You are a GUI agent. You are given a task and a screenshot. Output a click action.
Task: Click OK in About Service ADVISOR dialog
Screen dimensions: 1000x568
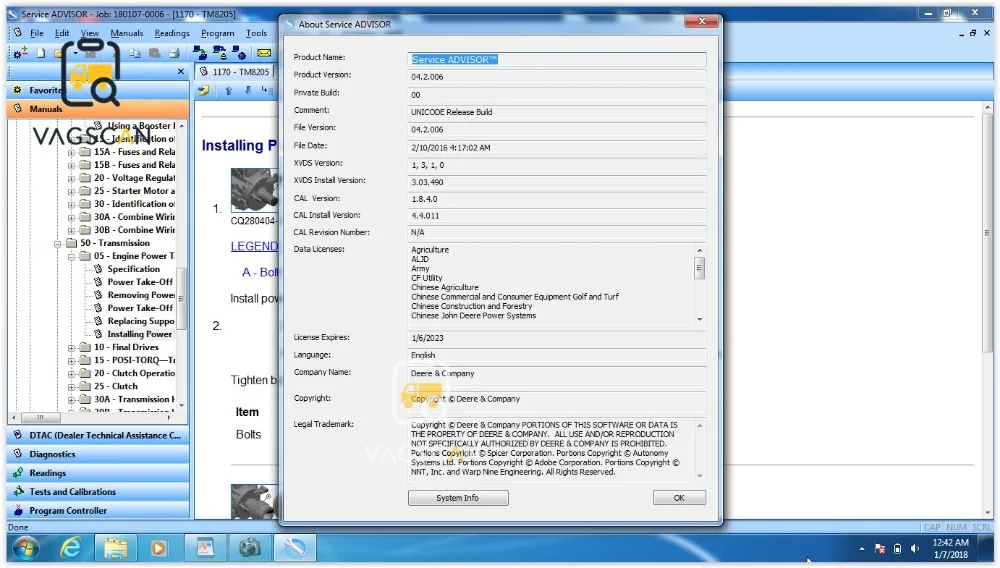(x=679, y=498)
